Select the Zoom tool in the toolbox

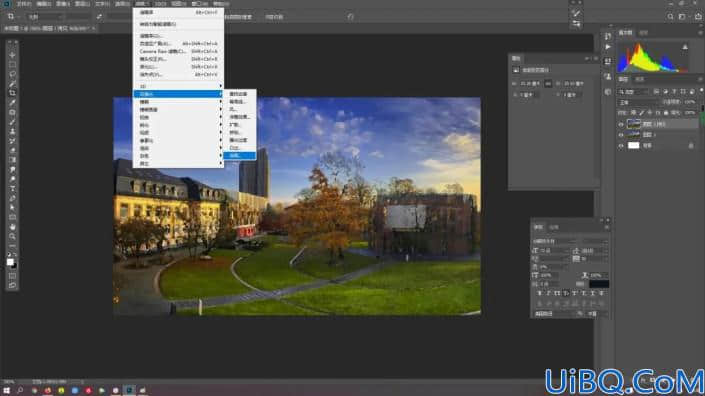pyautogui.click(x=12, y=236)
